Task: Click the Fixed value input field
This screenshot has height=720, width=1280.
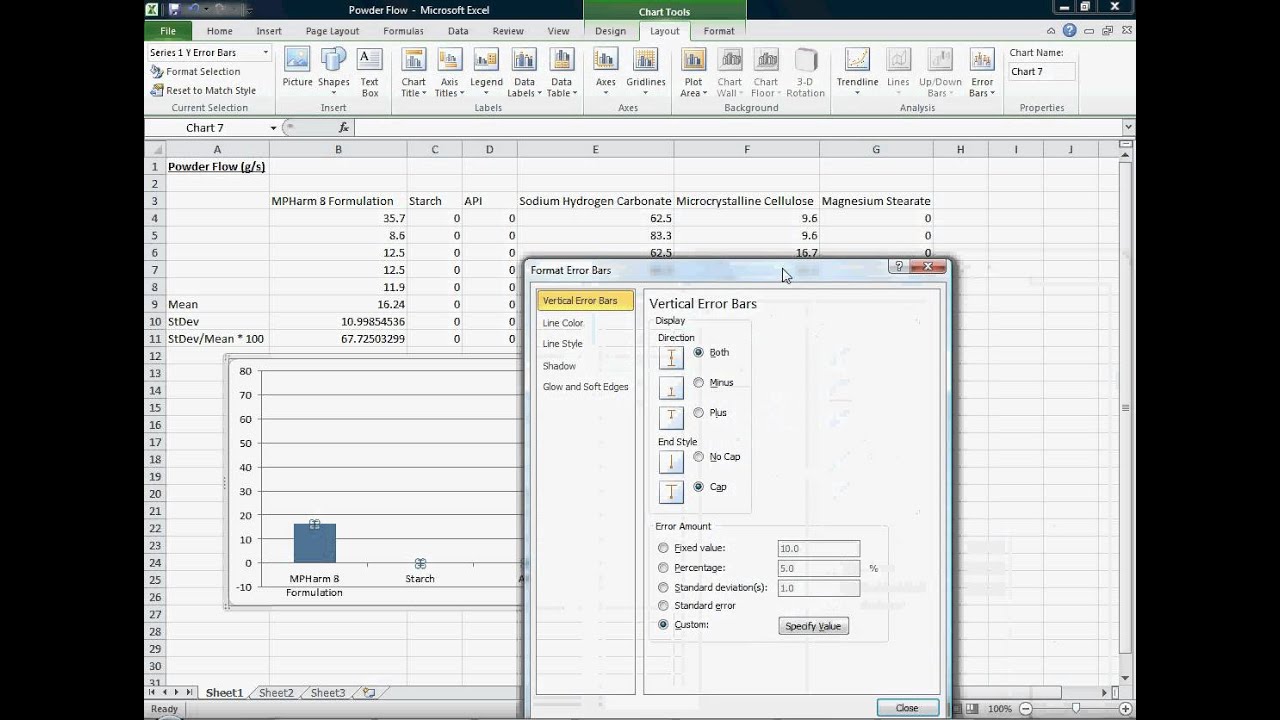Action: coord(819,548)
